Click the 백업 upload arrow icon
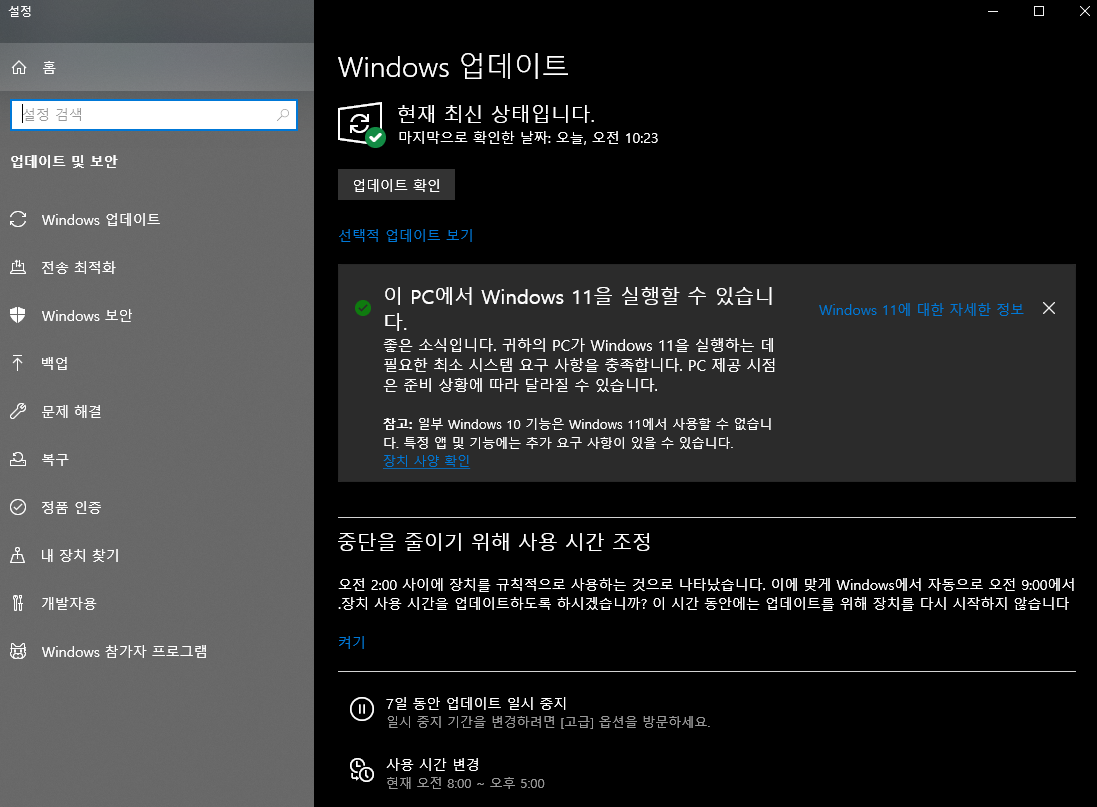This screenshot has width=1097, height=807. (18, 363)
